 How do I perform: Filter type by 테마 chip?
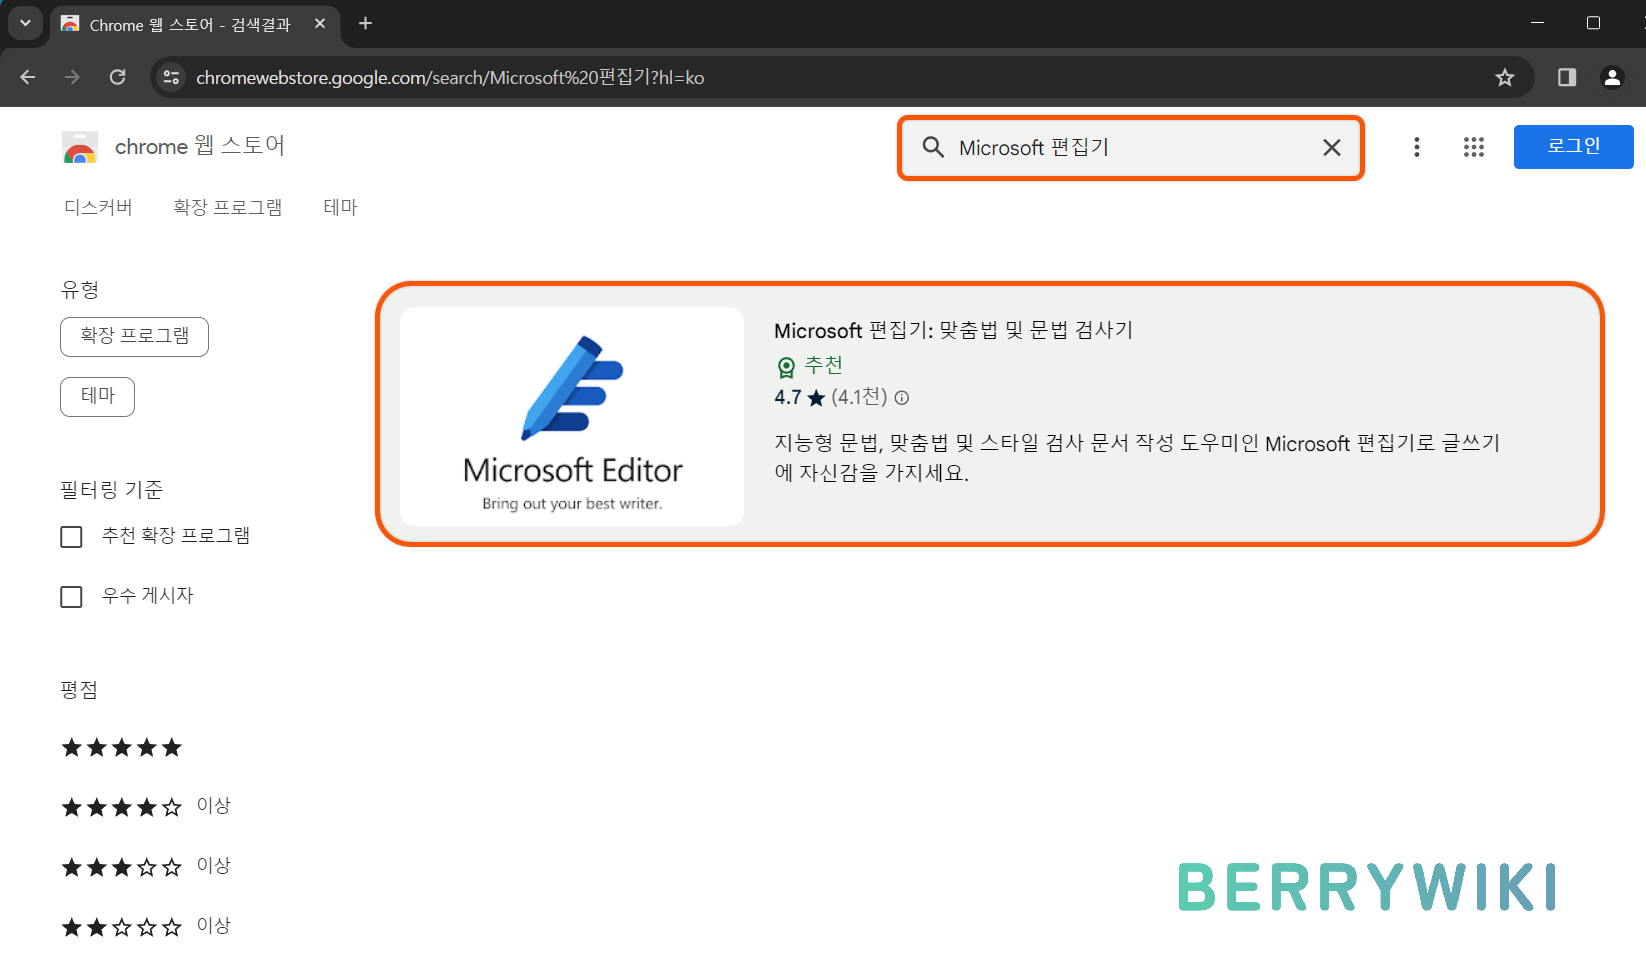pyautogui.click(x=97, y=396)
